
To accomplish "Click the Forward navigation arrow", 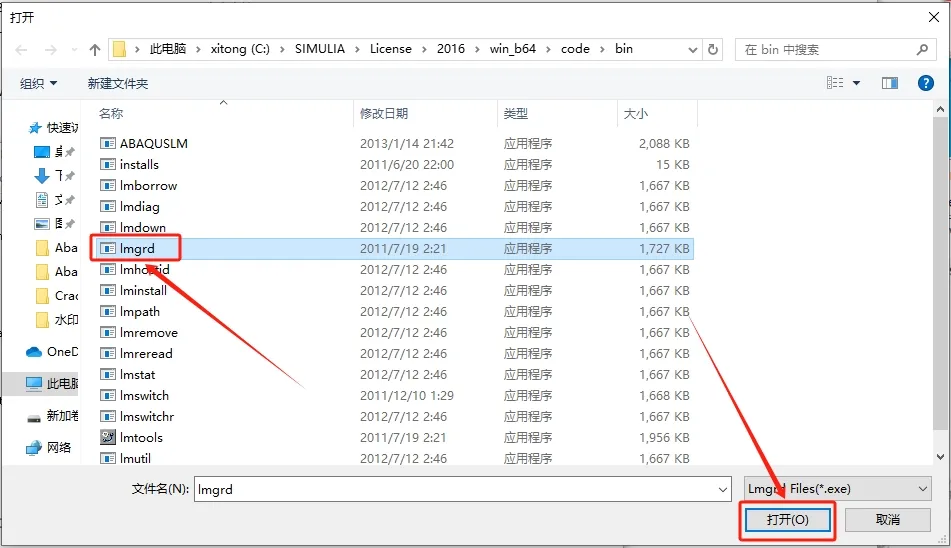I will point(51,50).
